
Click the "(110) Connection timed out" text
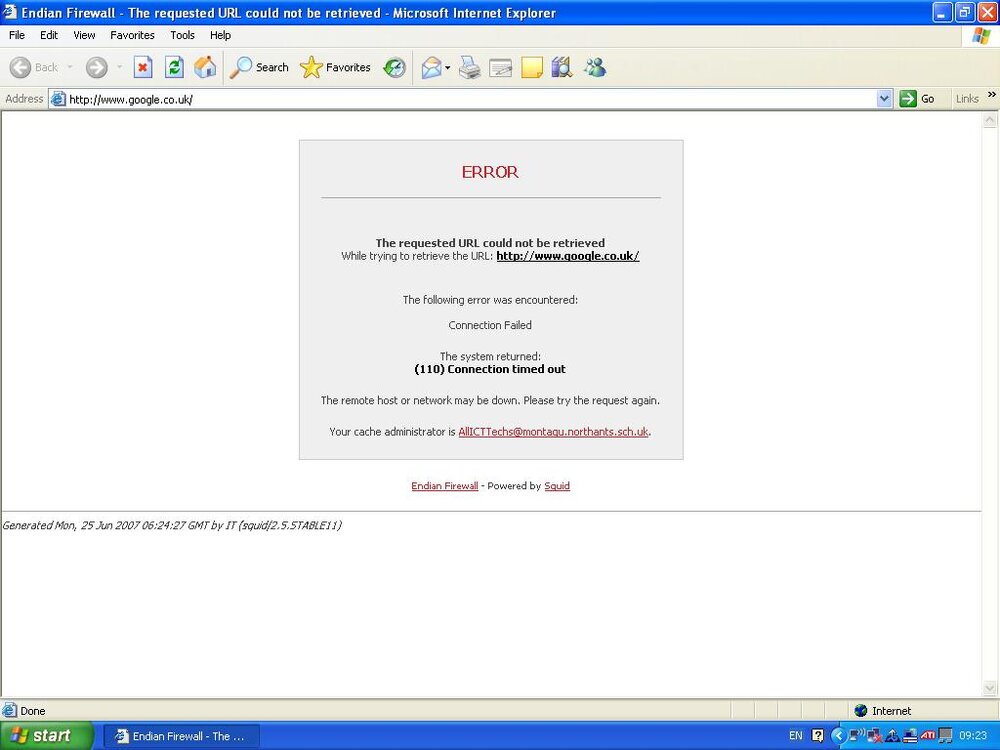point(490,369)
